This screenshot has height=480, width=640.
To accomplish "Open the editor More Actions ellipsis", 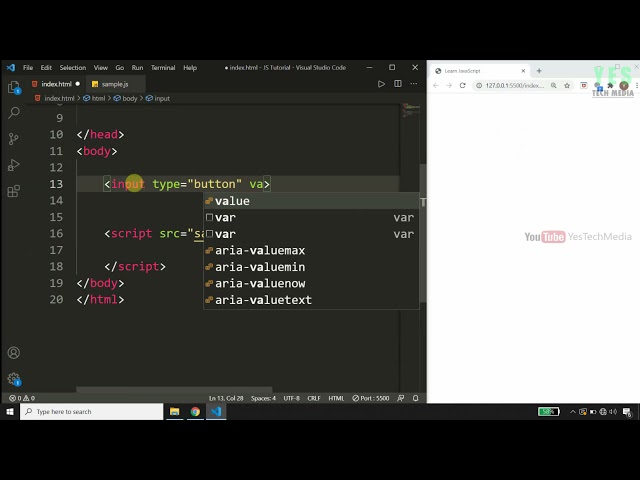I will coord(414,84).
